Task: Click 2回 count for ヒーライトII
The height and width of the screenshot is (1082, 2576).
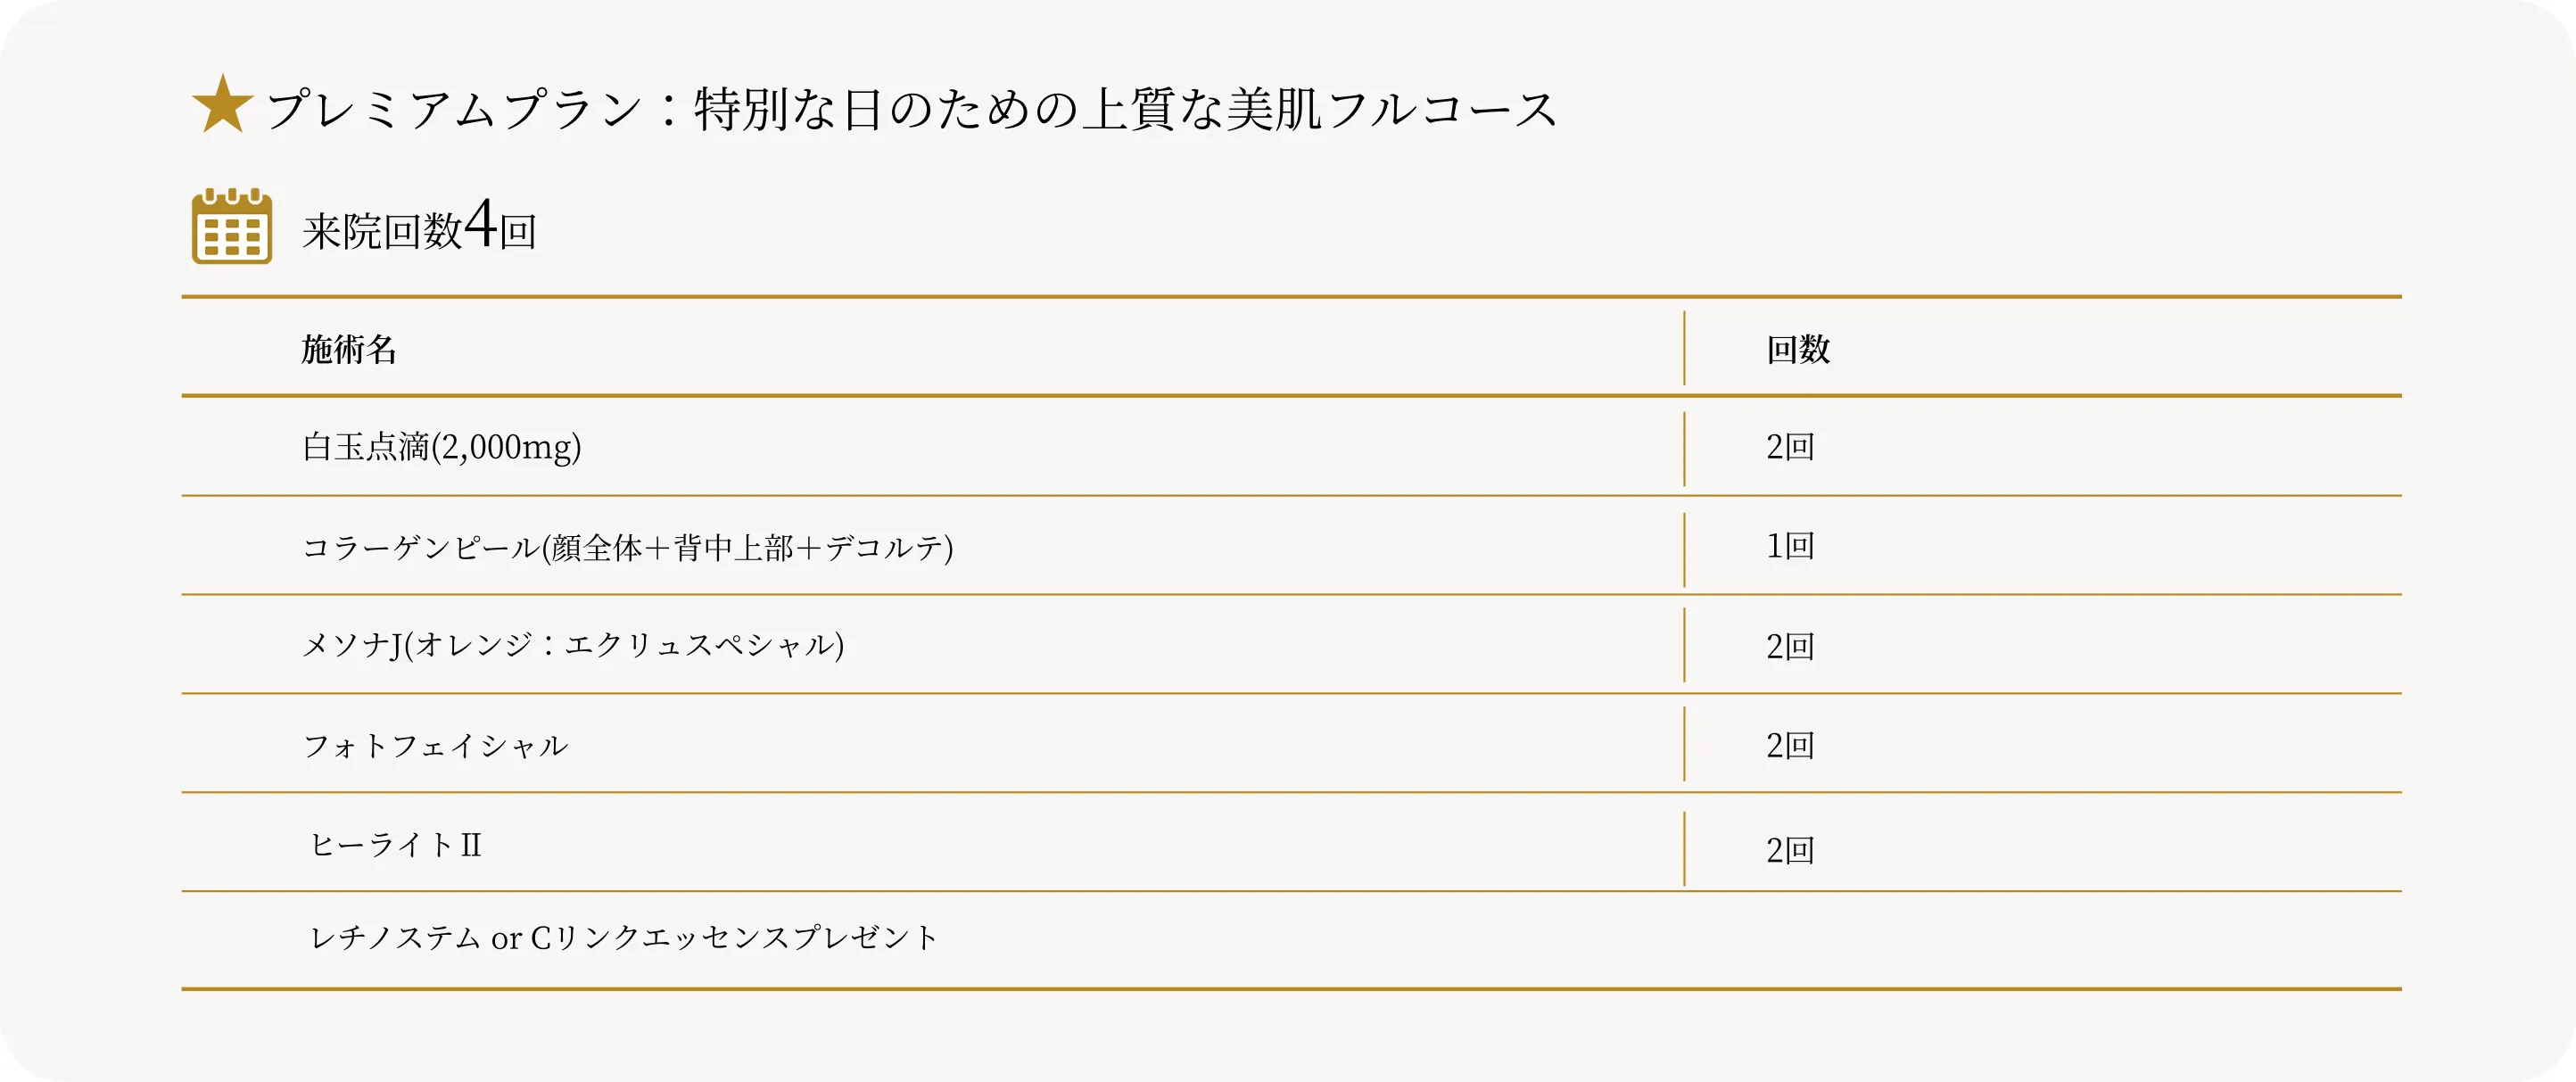Action: (x=1789, y=850)
